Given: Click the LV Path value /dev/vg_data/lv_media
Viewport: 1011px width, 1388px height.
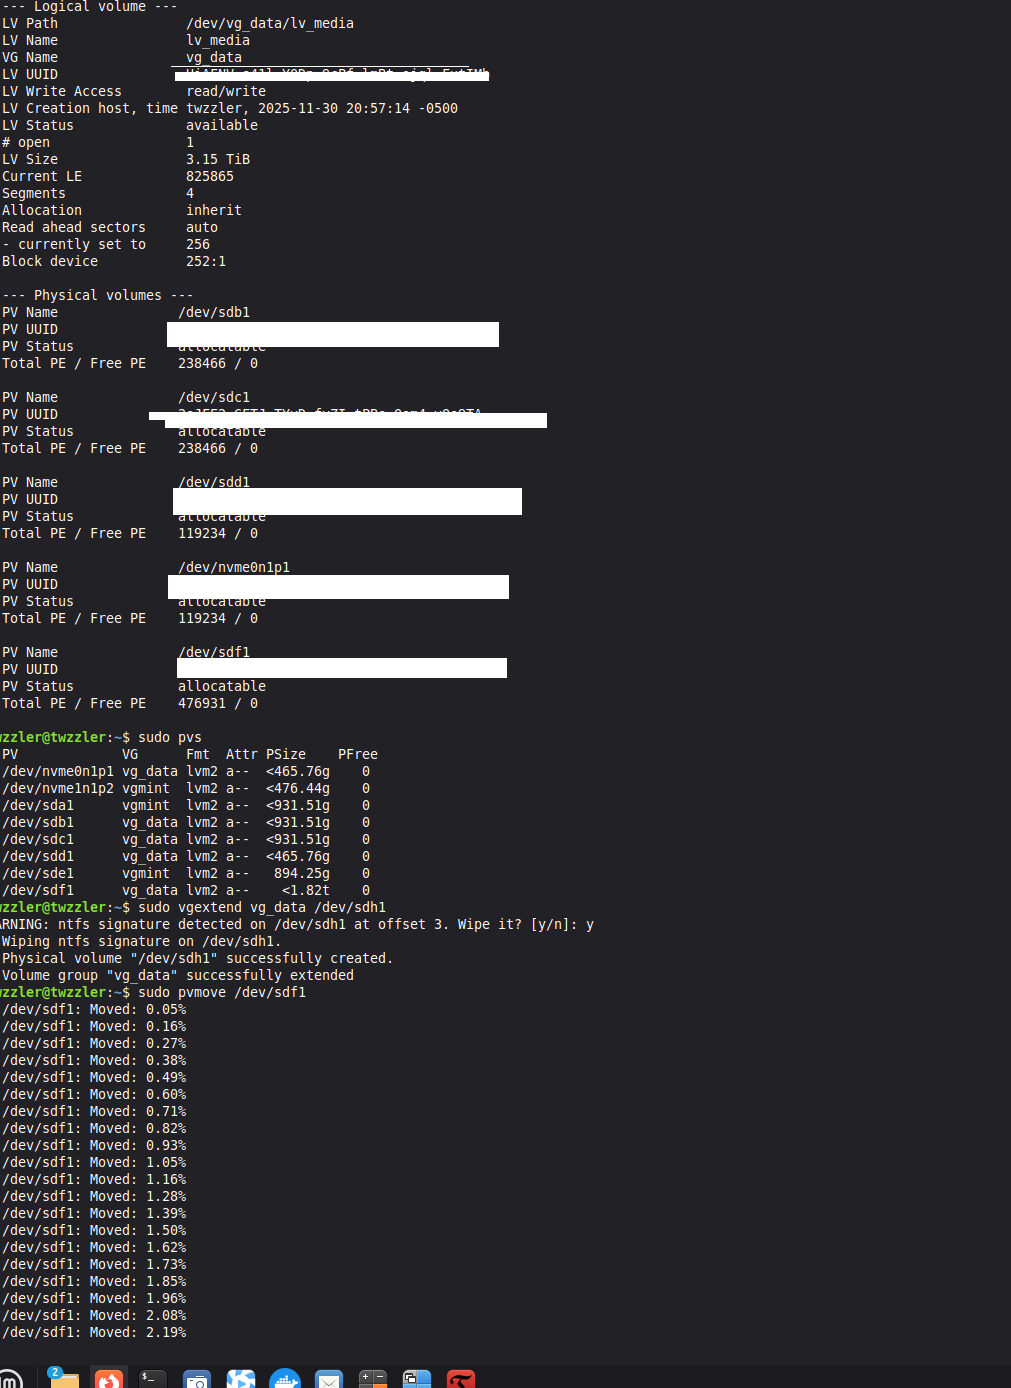Looking at the screenshot, I should tap(270, 23).
